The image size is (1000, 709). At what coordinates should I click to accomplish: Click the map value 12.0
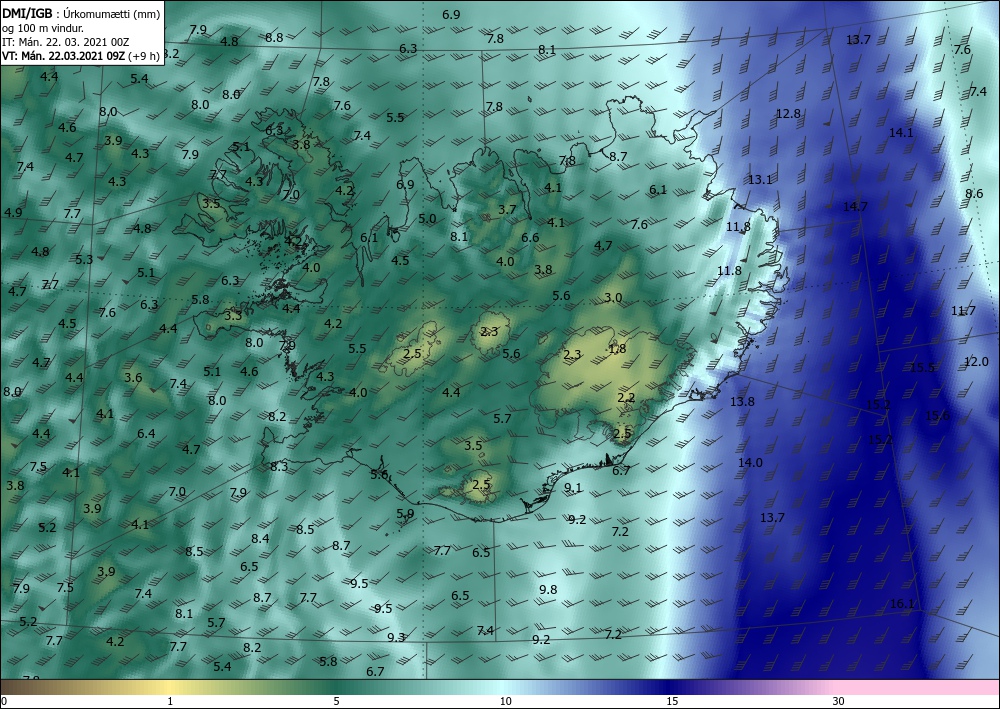tap(976, 362)
